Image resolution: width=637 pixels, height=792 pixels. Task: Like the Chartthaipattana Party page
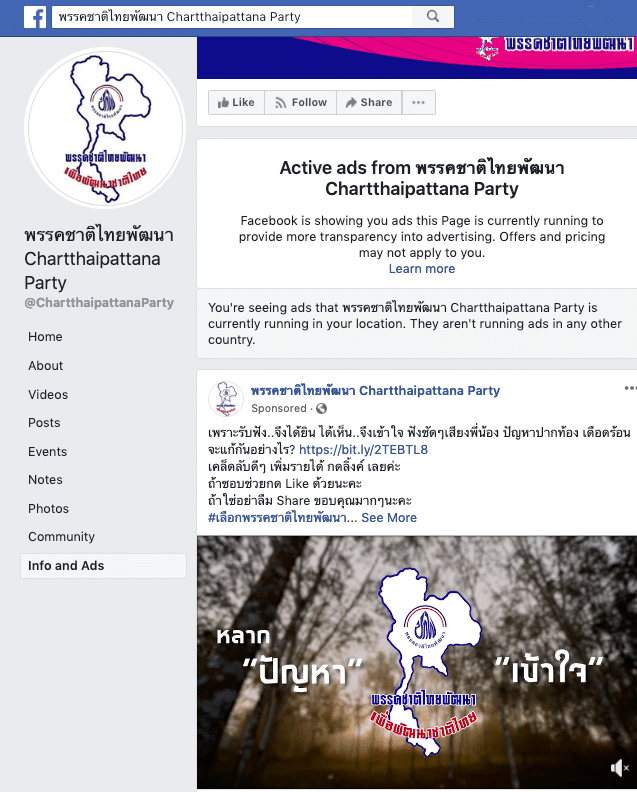[236, 103]
